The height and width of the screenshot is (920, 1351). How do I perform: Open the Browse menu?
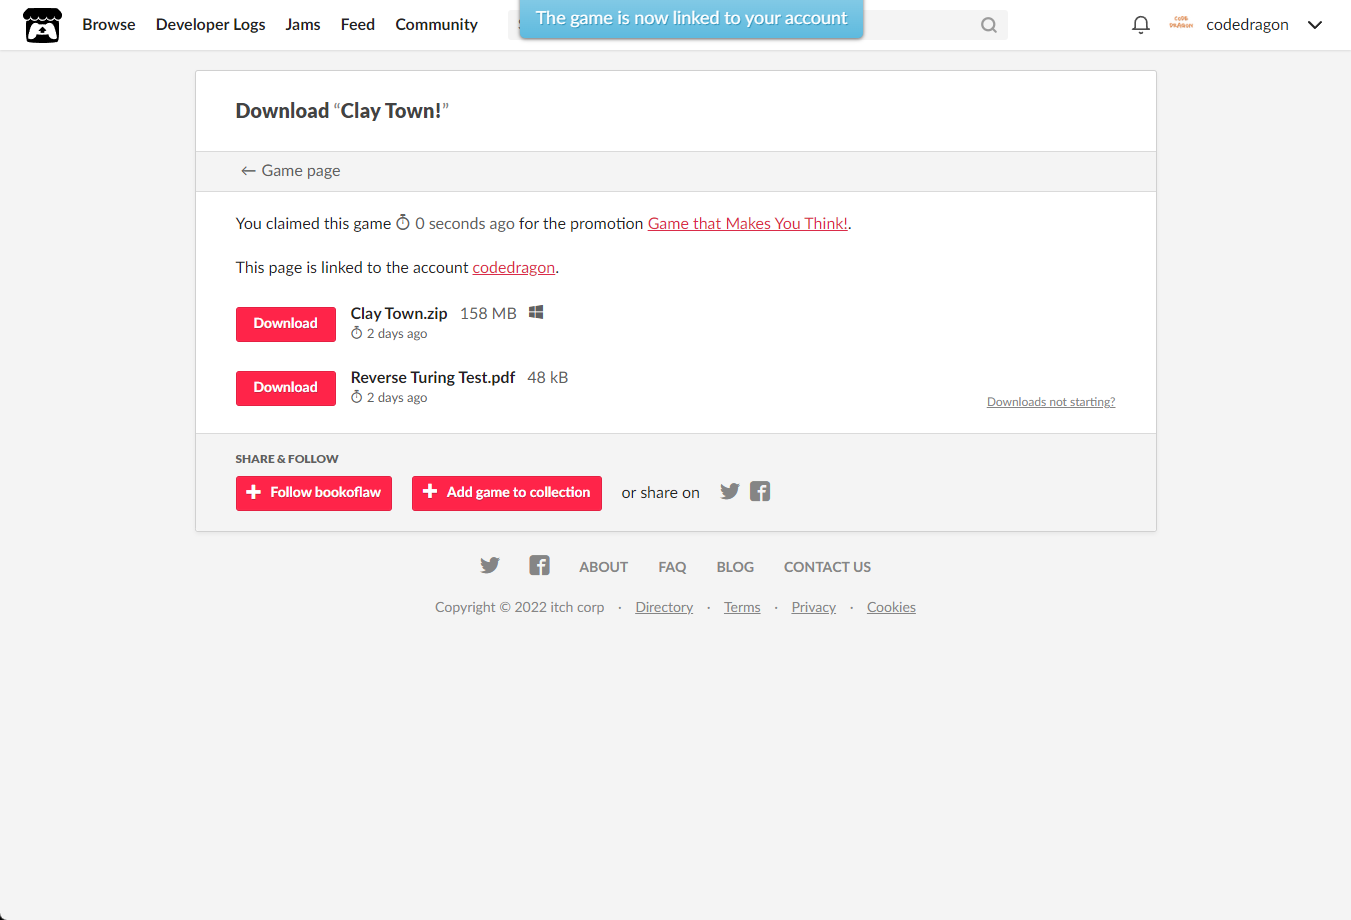(x=109, y=24)
